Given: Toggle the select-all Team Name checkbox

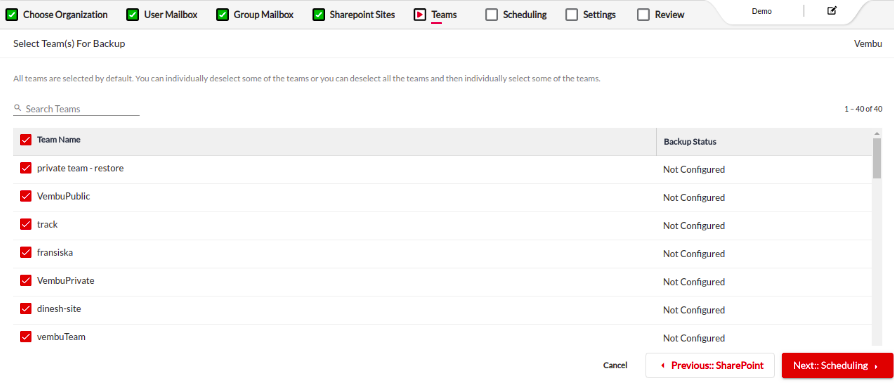Looking at the screenshot, I should [25, 140].
